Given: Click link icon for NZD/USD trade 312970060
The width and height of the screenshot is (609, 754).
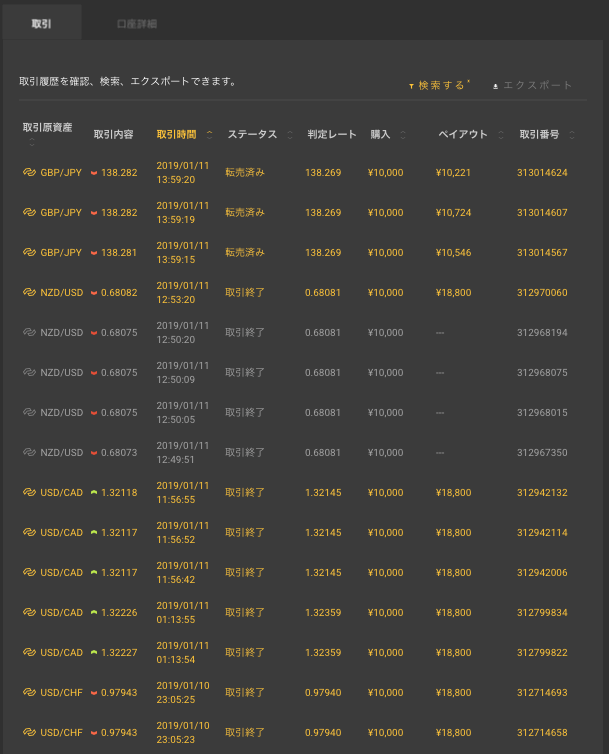Looking at the screenshot, I should 29,292.
